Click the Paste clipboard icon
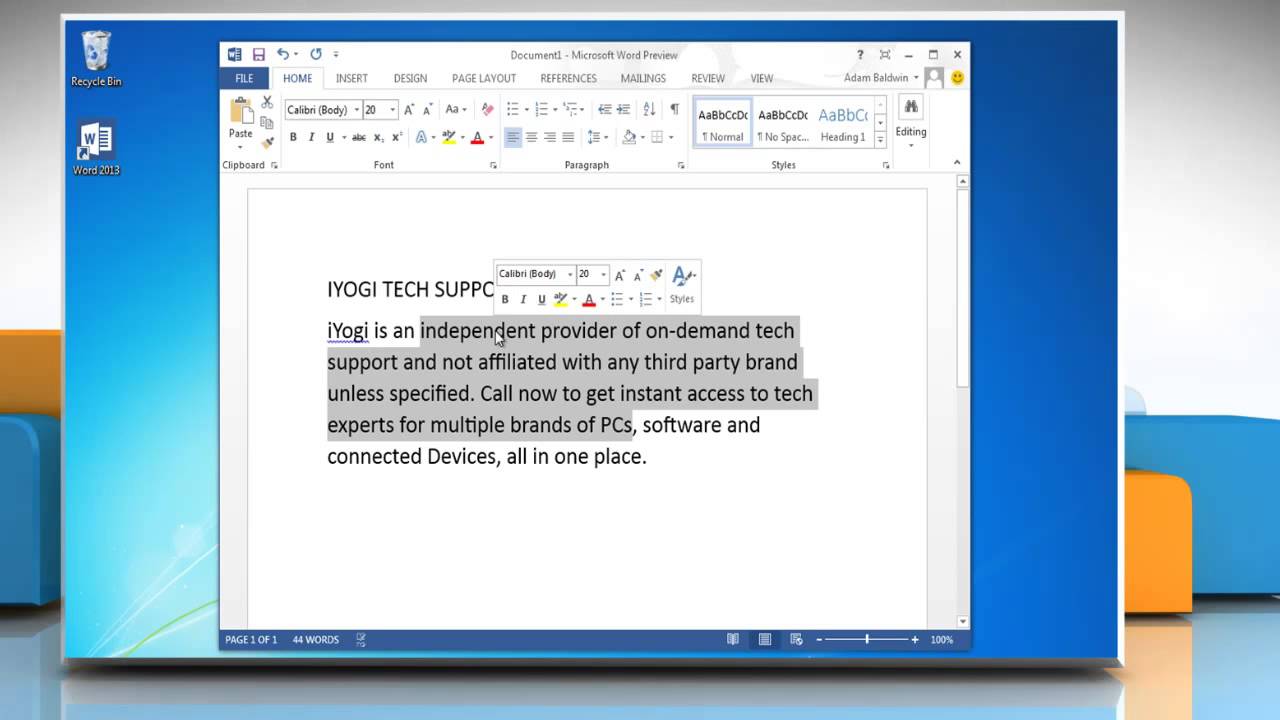Screen dimensions: 1280x720 coord(241,110)
